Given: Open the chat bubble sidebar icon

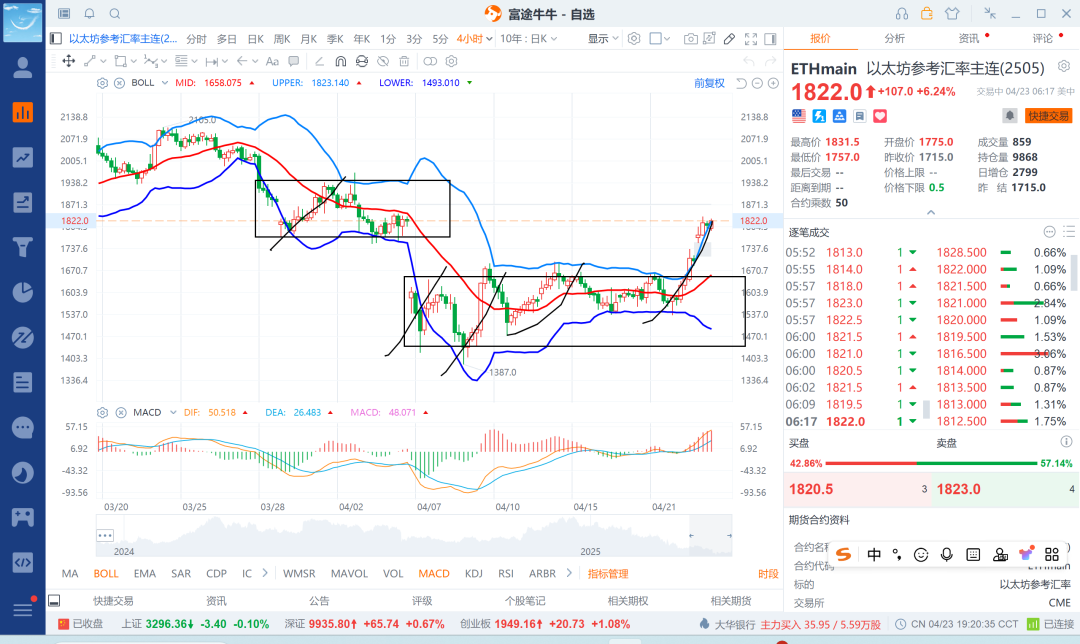Looking at the screenshot, I should click(x=23, y=428).
